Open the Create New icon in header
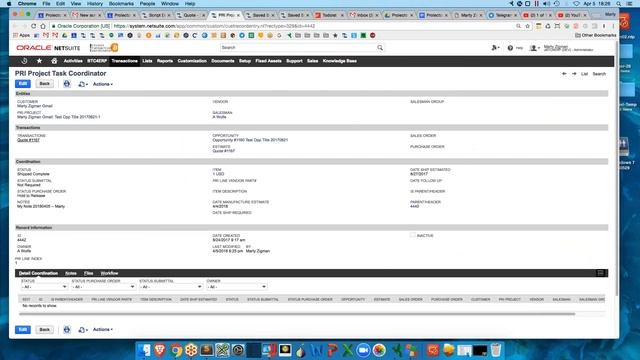Image resolution: width=640 pixels, height=360 pixels. [495, 48]
